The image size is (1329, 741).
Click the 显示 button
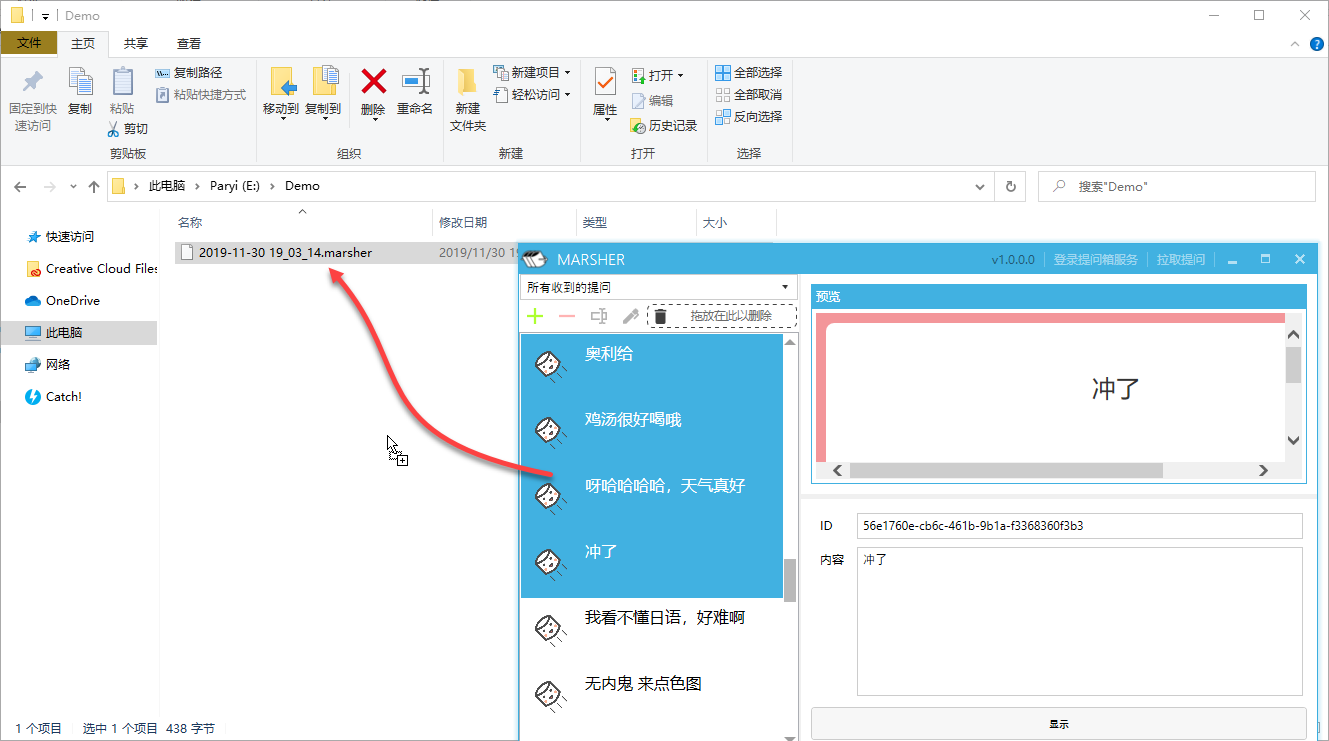tap(1058, 724)
